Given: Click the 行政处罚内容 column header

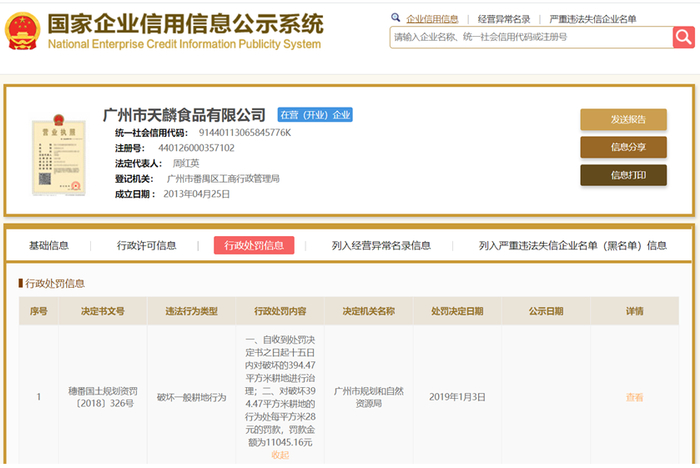Looking at the screenshot, I should point(280,311).
